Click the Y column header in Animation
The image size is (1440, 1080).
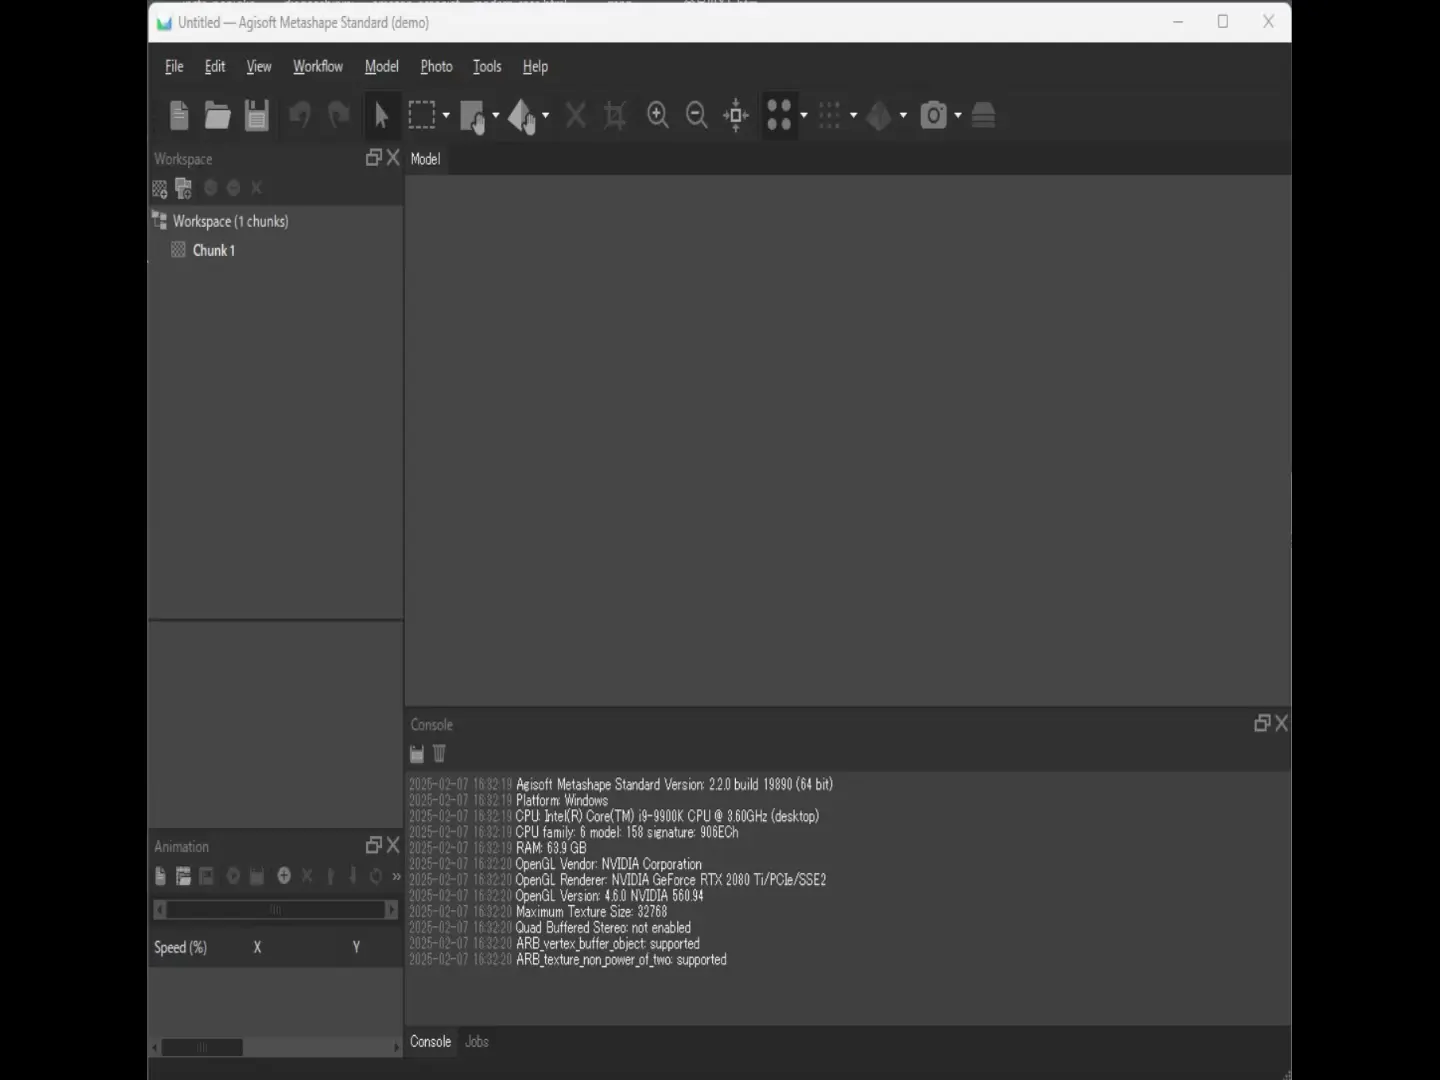click(x=356, y=948)
